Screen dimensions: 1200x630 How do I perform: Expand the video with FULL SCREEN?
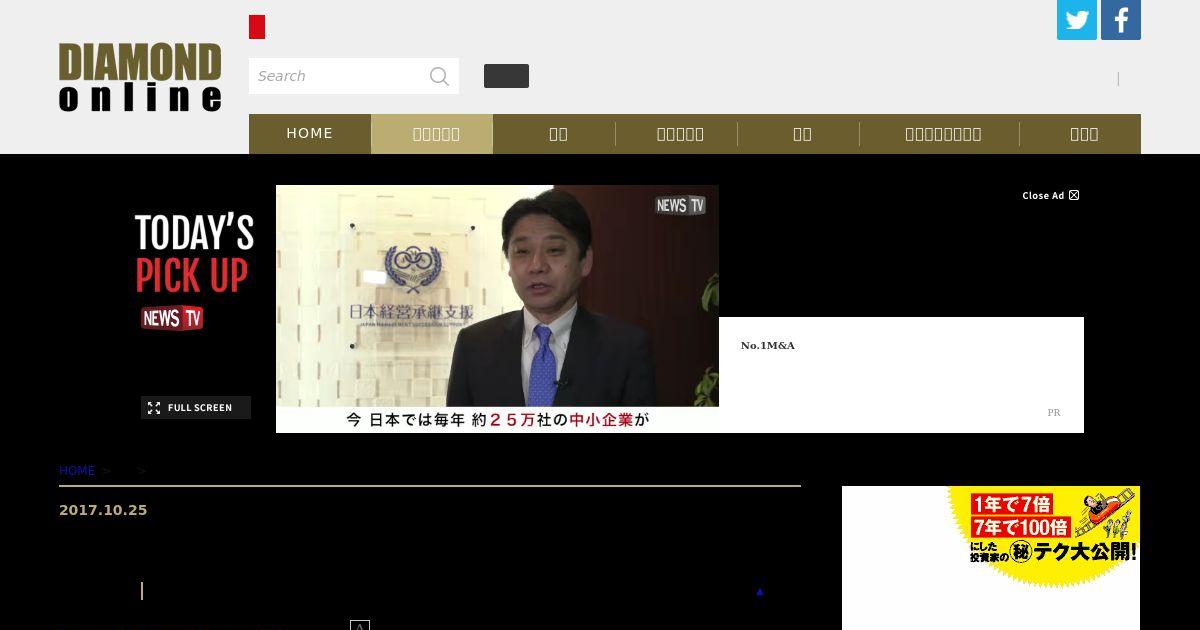(196, 408)
